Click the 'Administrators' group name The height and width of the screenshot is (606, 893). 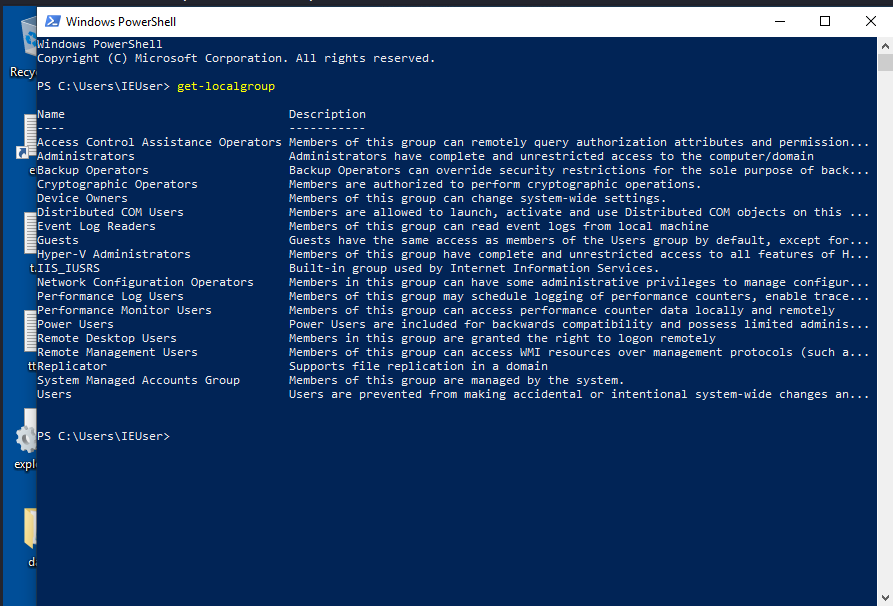[86, 156]
